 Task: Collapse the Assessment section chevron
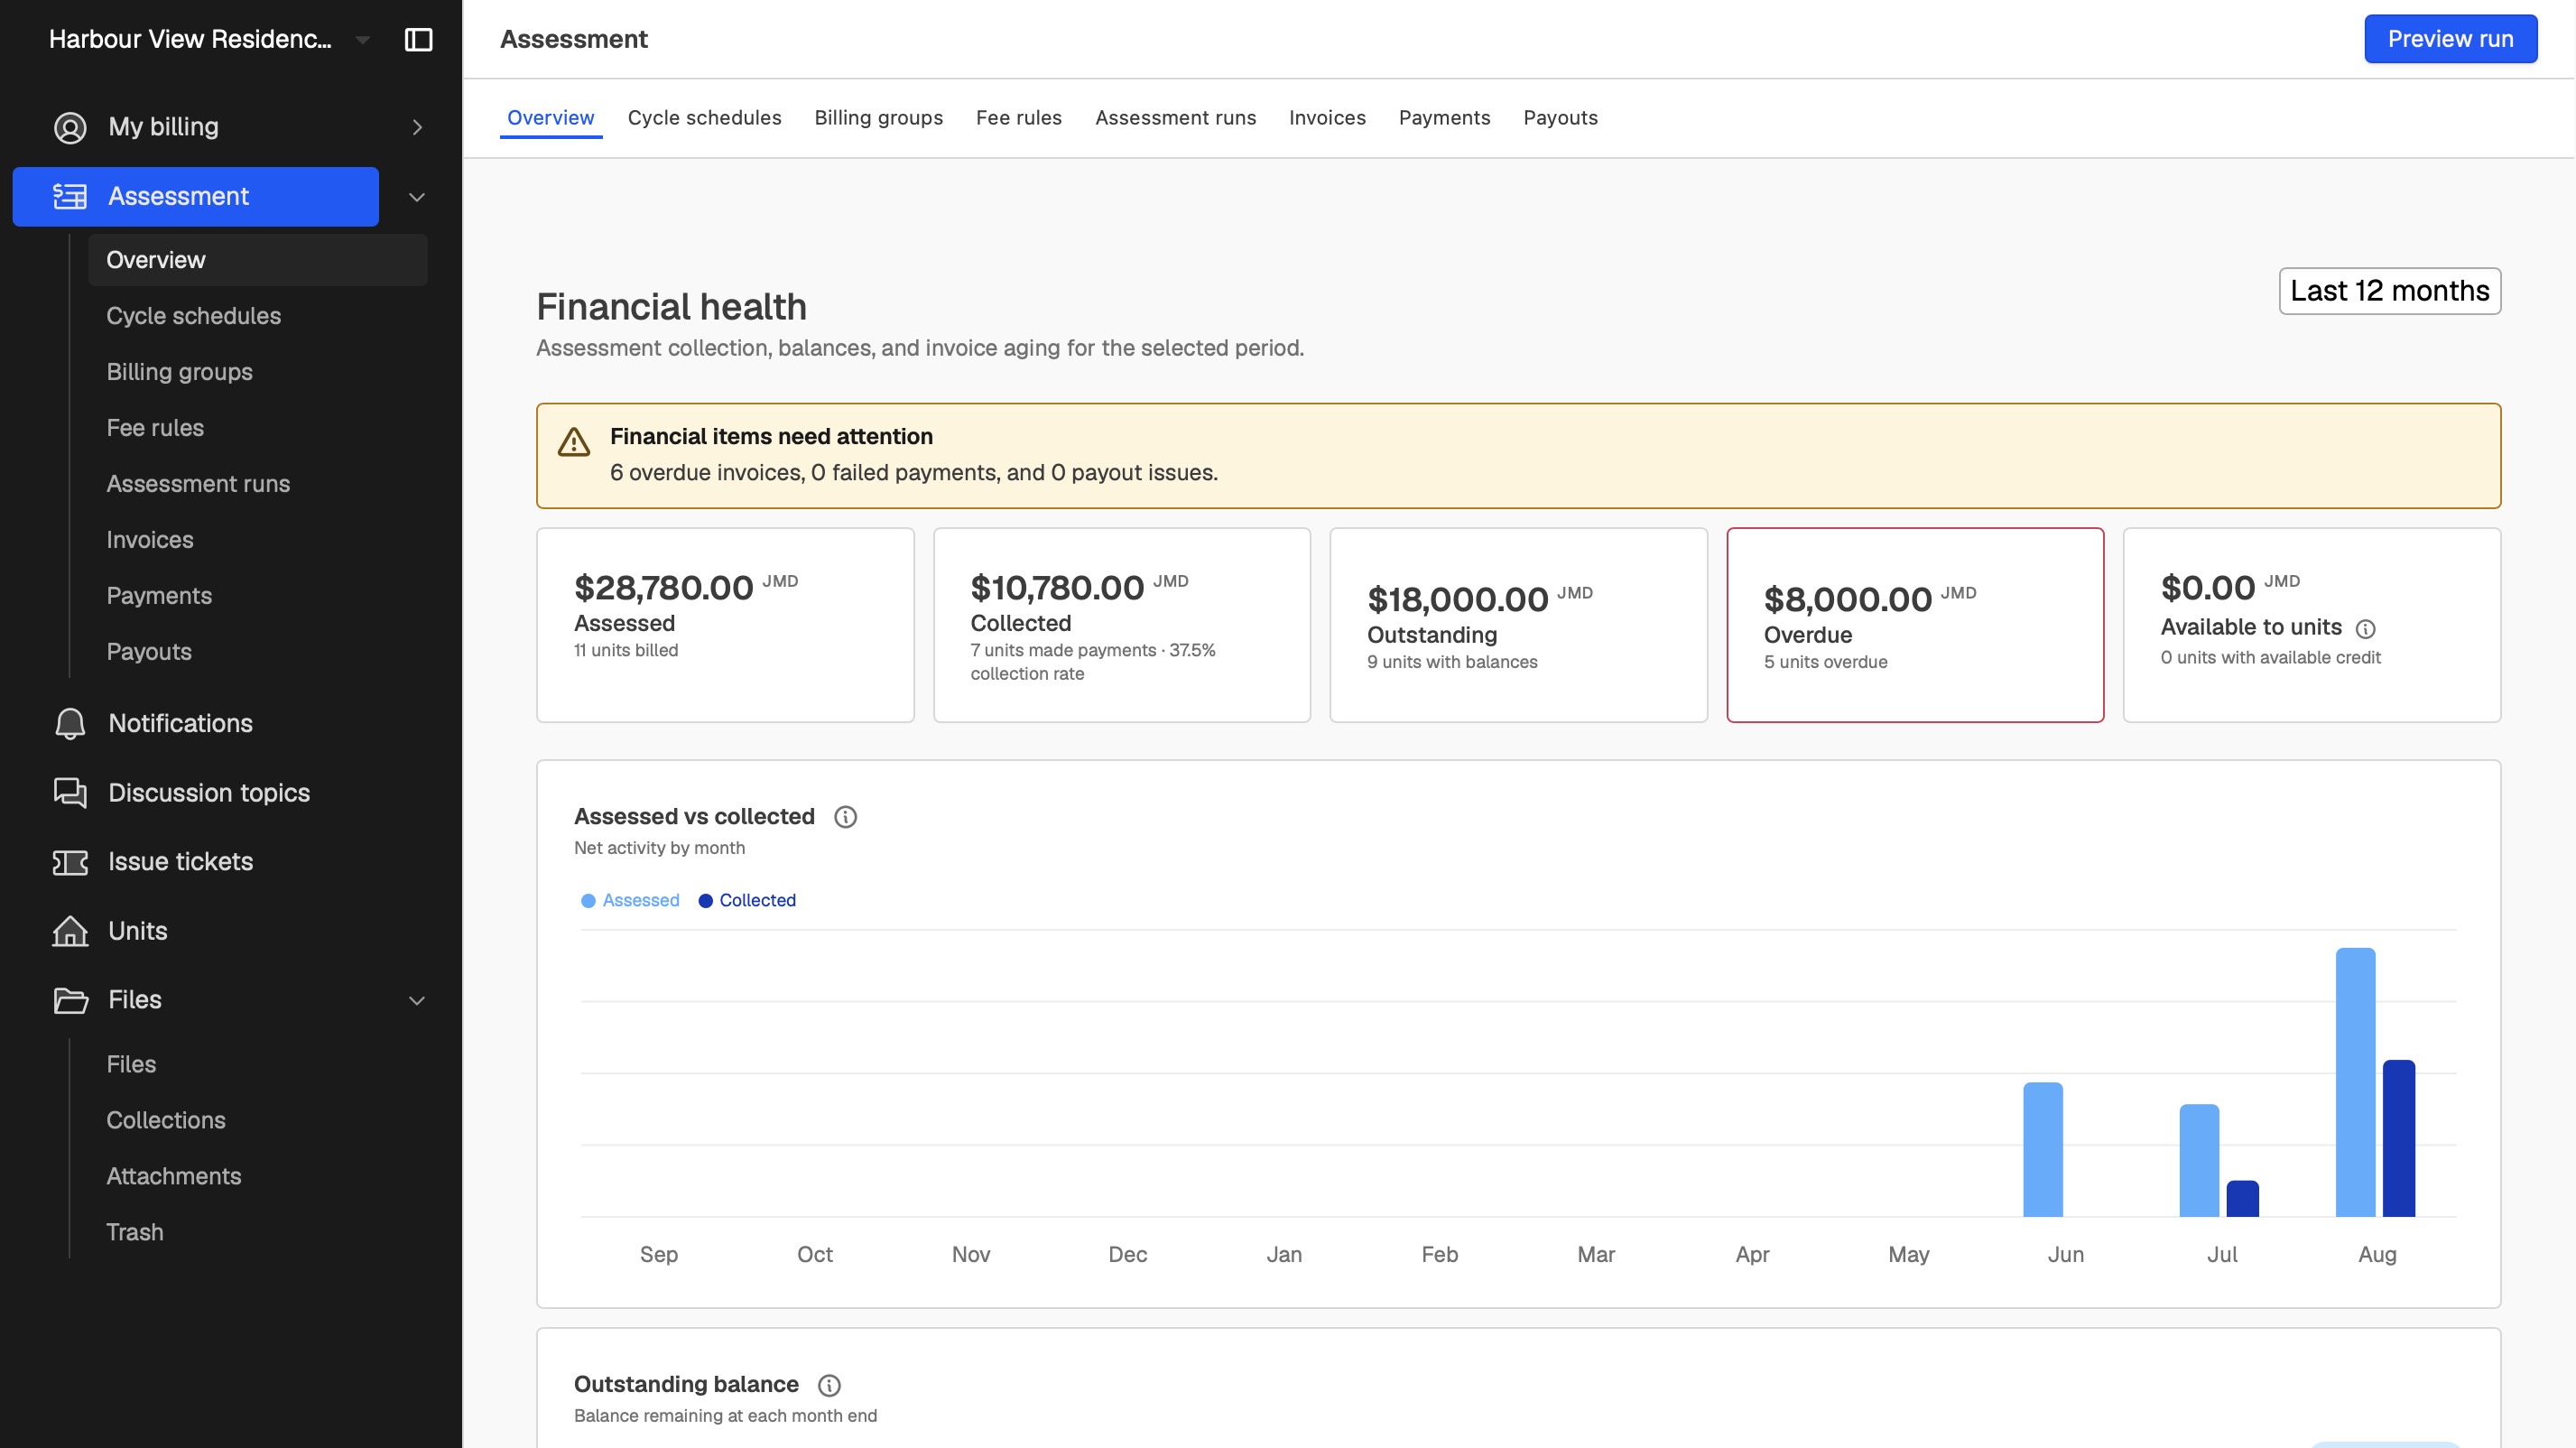pos(417,197)
